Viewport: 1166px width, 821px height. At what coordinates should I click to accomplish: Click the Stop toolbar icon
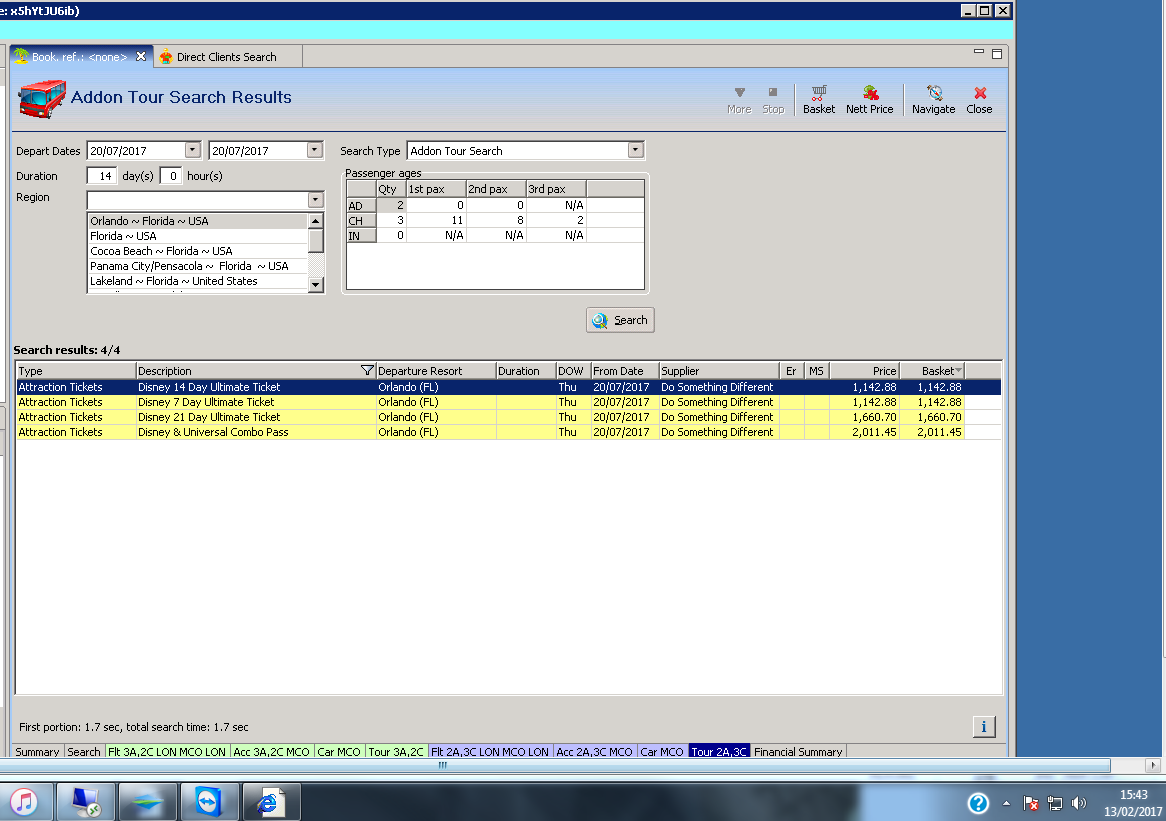(x=773, y=99)
